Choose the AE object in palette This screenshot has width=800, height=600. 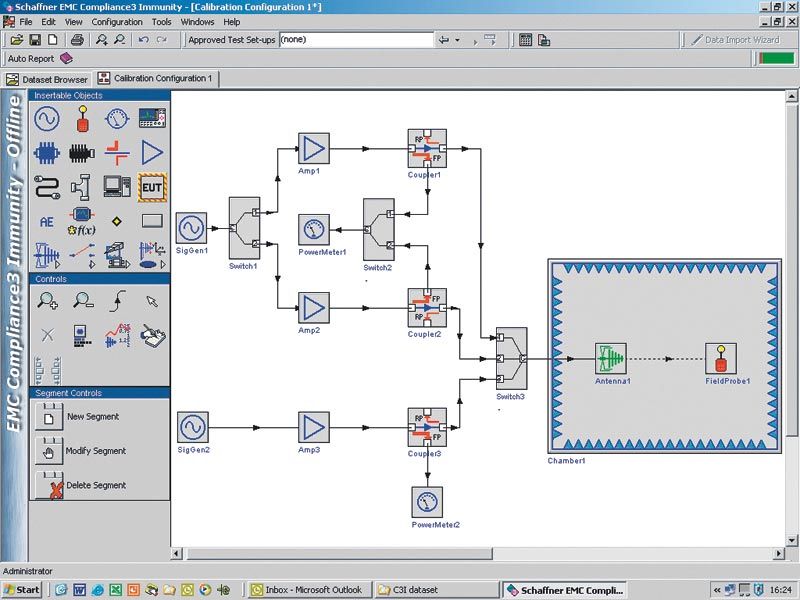click(46, 222)
